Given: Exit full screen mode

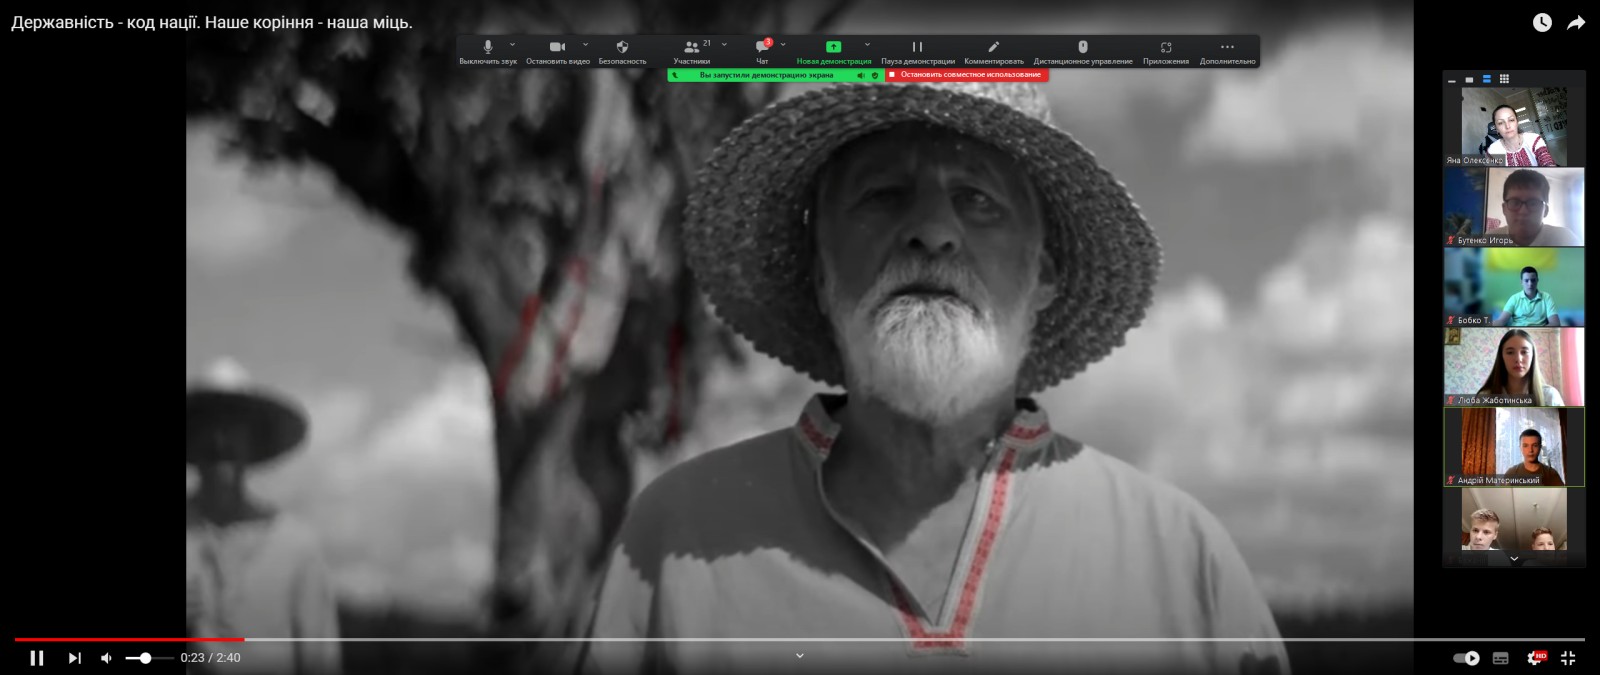Looking at the screenshot, I should click(x=1568, y=658).
